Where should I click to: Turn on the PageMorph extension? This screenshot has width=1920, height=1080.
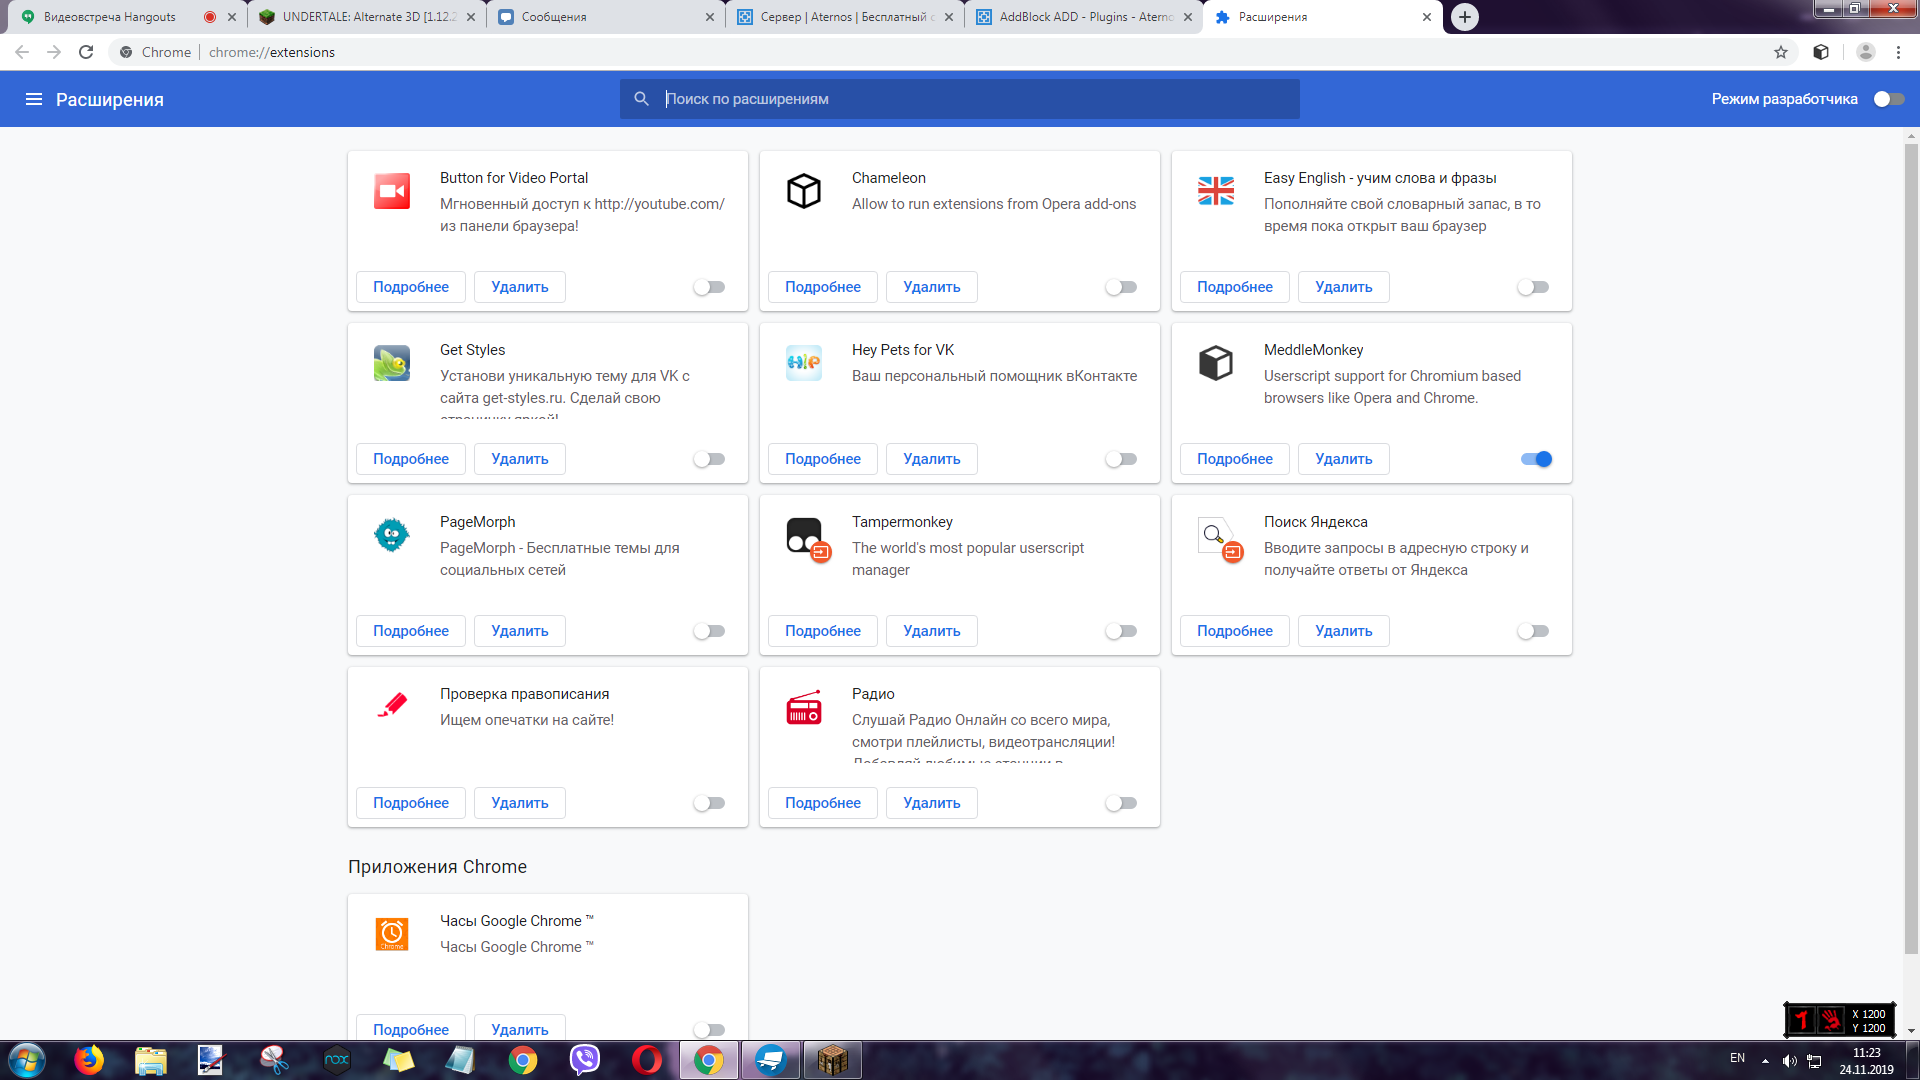[x=709, y=631]
